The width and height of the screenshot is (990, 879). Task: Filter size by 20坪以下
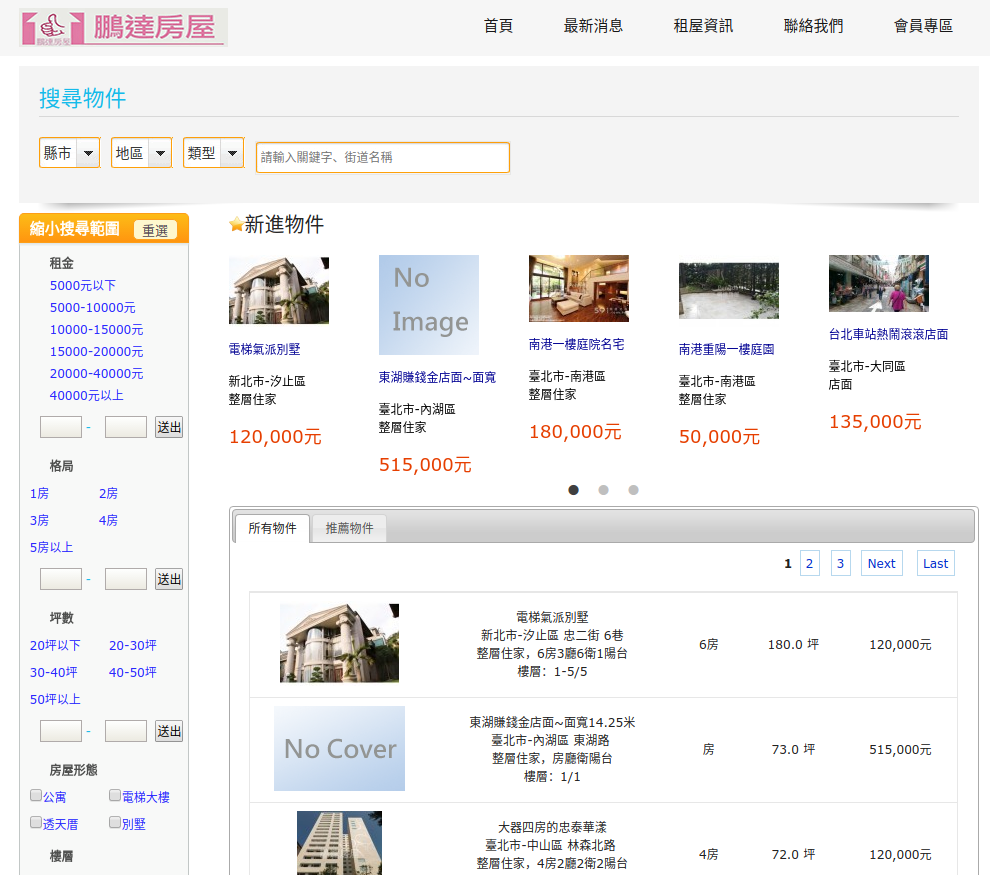[55, 645]
